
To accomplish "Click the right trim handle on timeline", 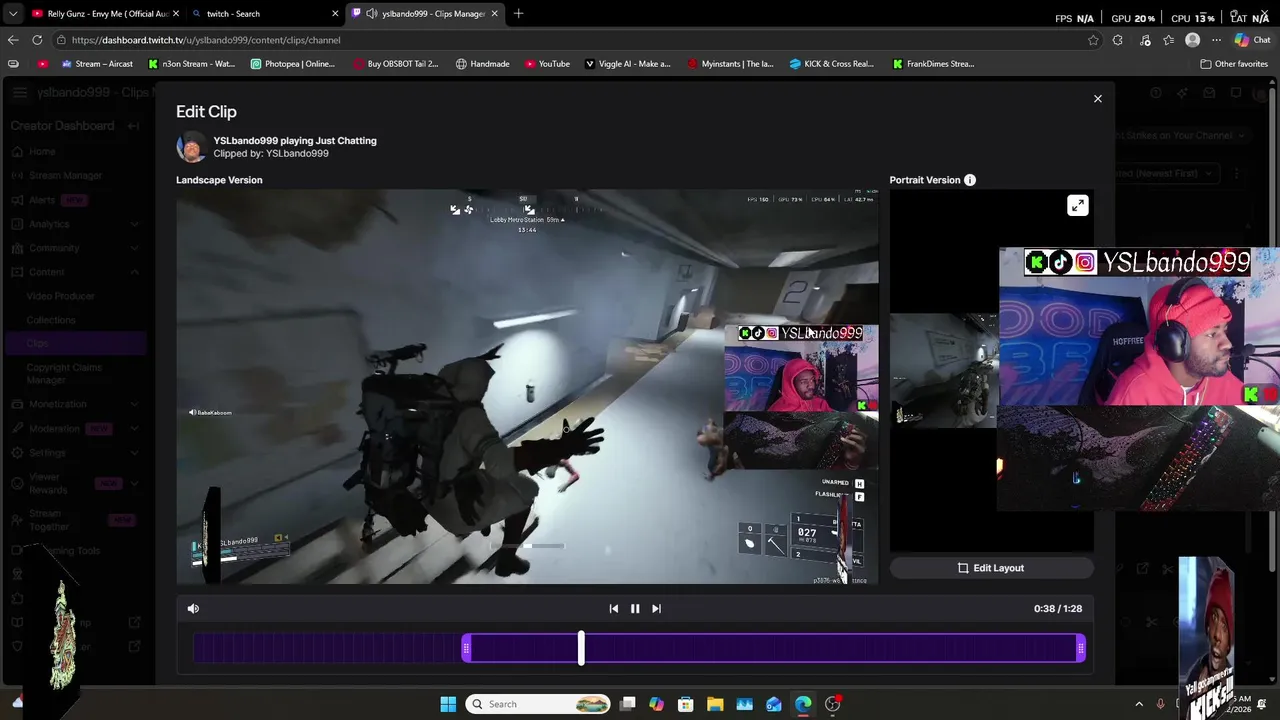I will click(x=1080, y=649).
